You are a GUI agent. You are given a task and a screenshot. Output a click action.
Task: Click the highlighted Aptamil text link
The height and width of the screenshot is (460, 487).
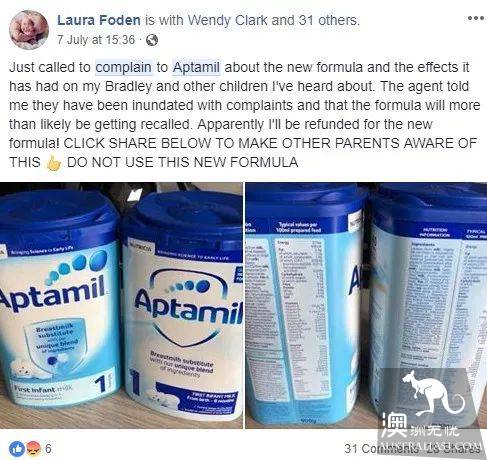click(x=196, y=67)
